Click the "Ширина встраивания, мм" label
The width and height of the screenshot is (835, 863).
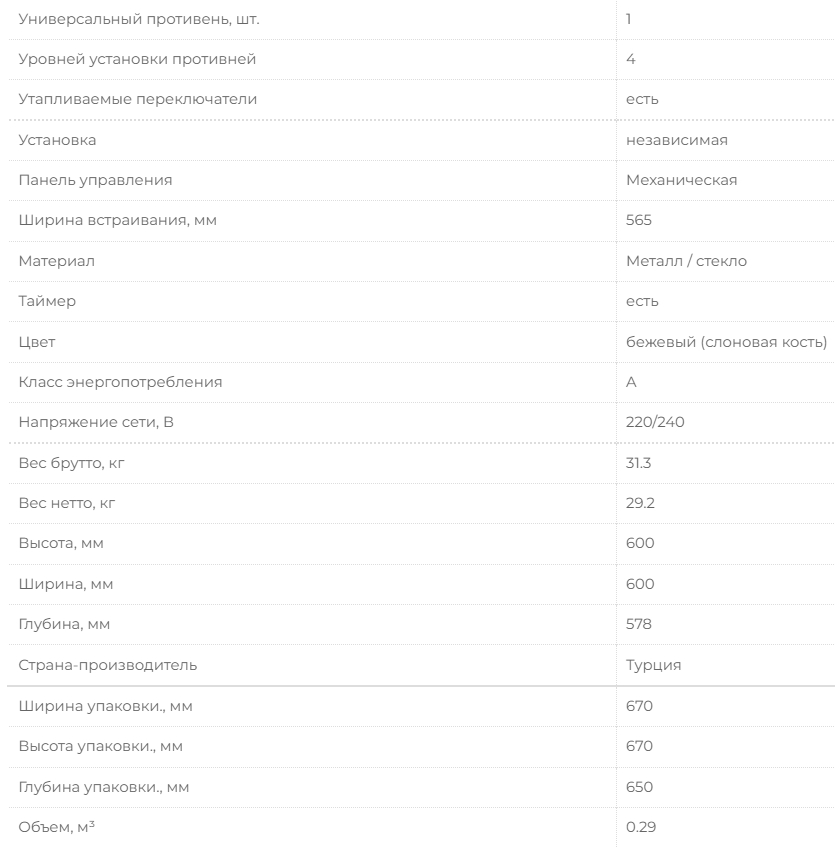pos(117,221)
